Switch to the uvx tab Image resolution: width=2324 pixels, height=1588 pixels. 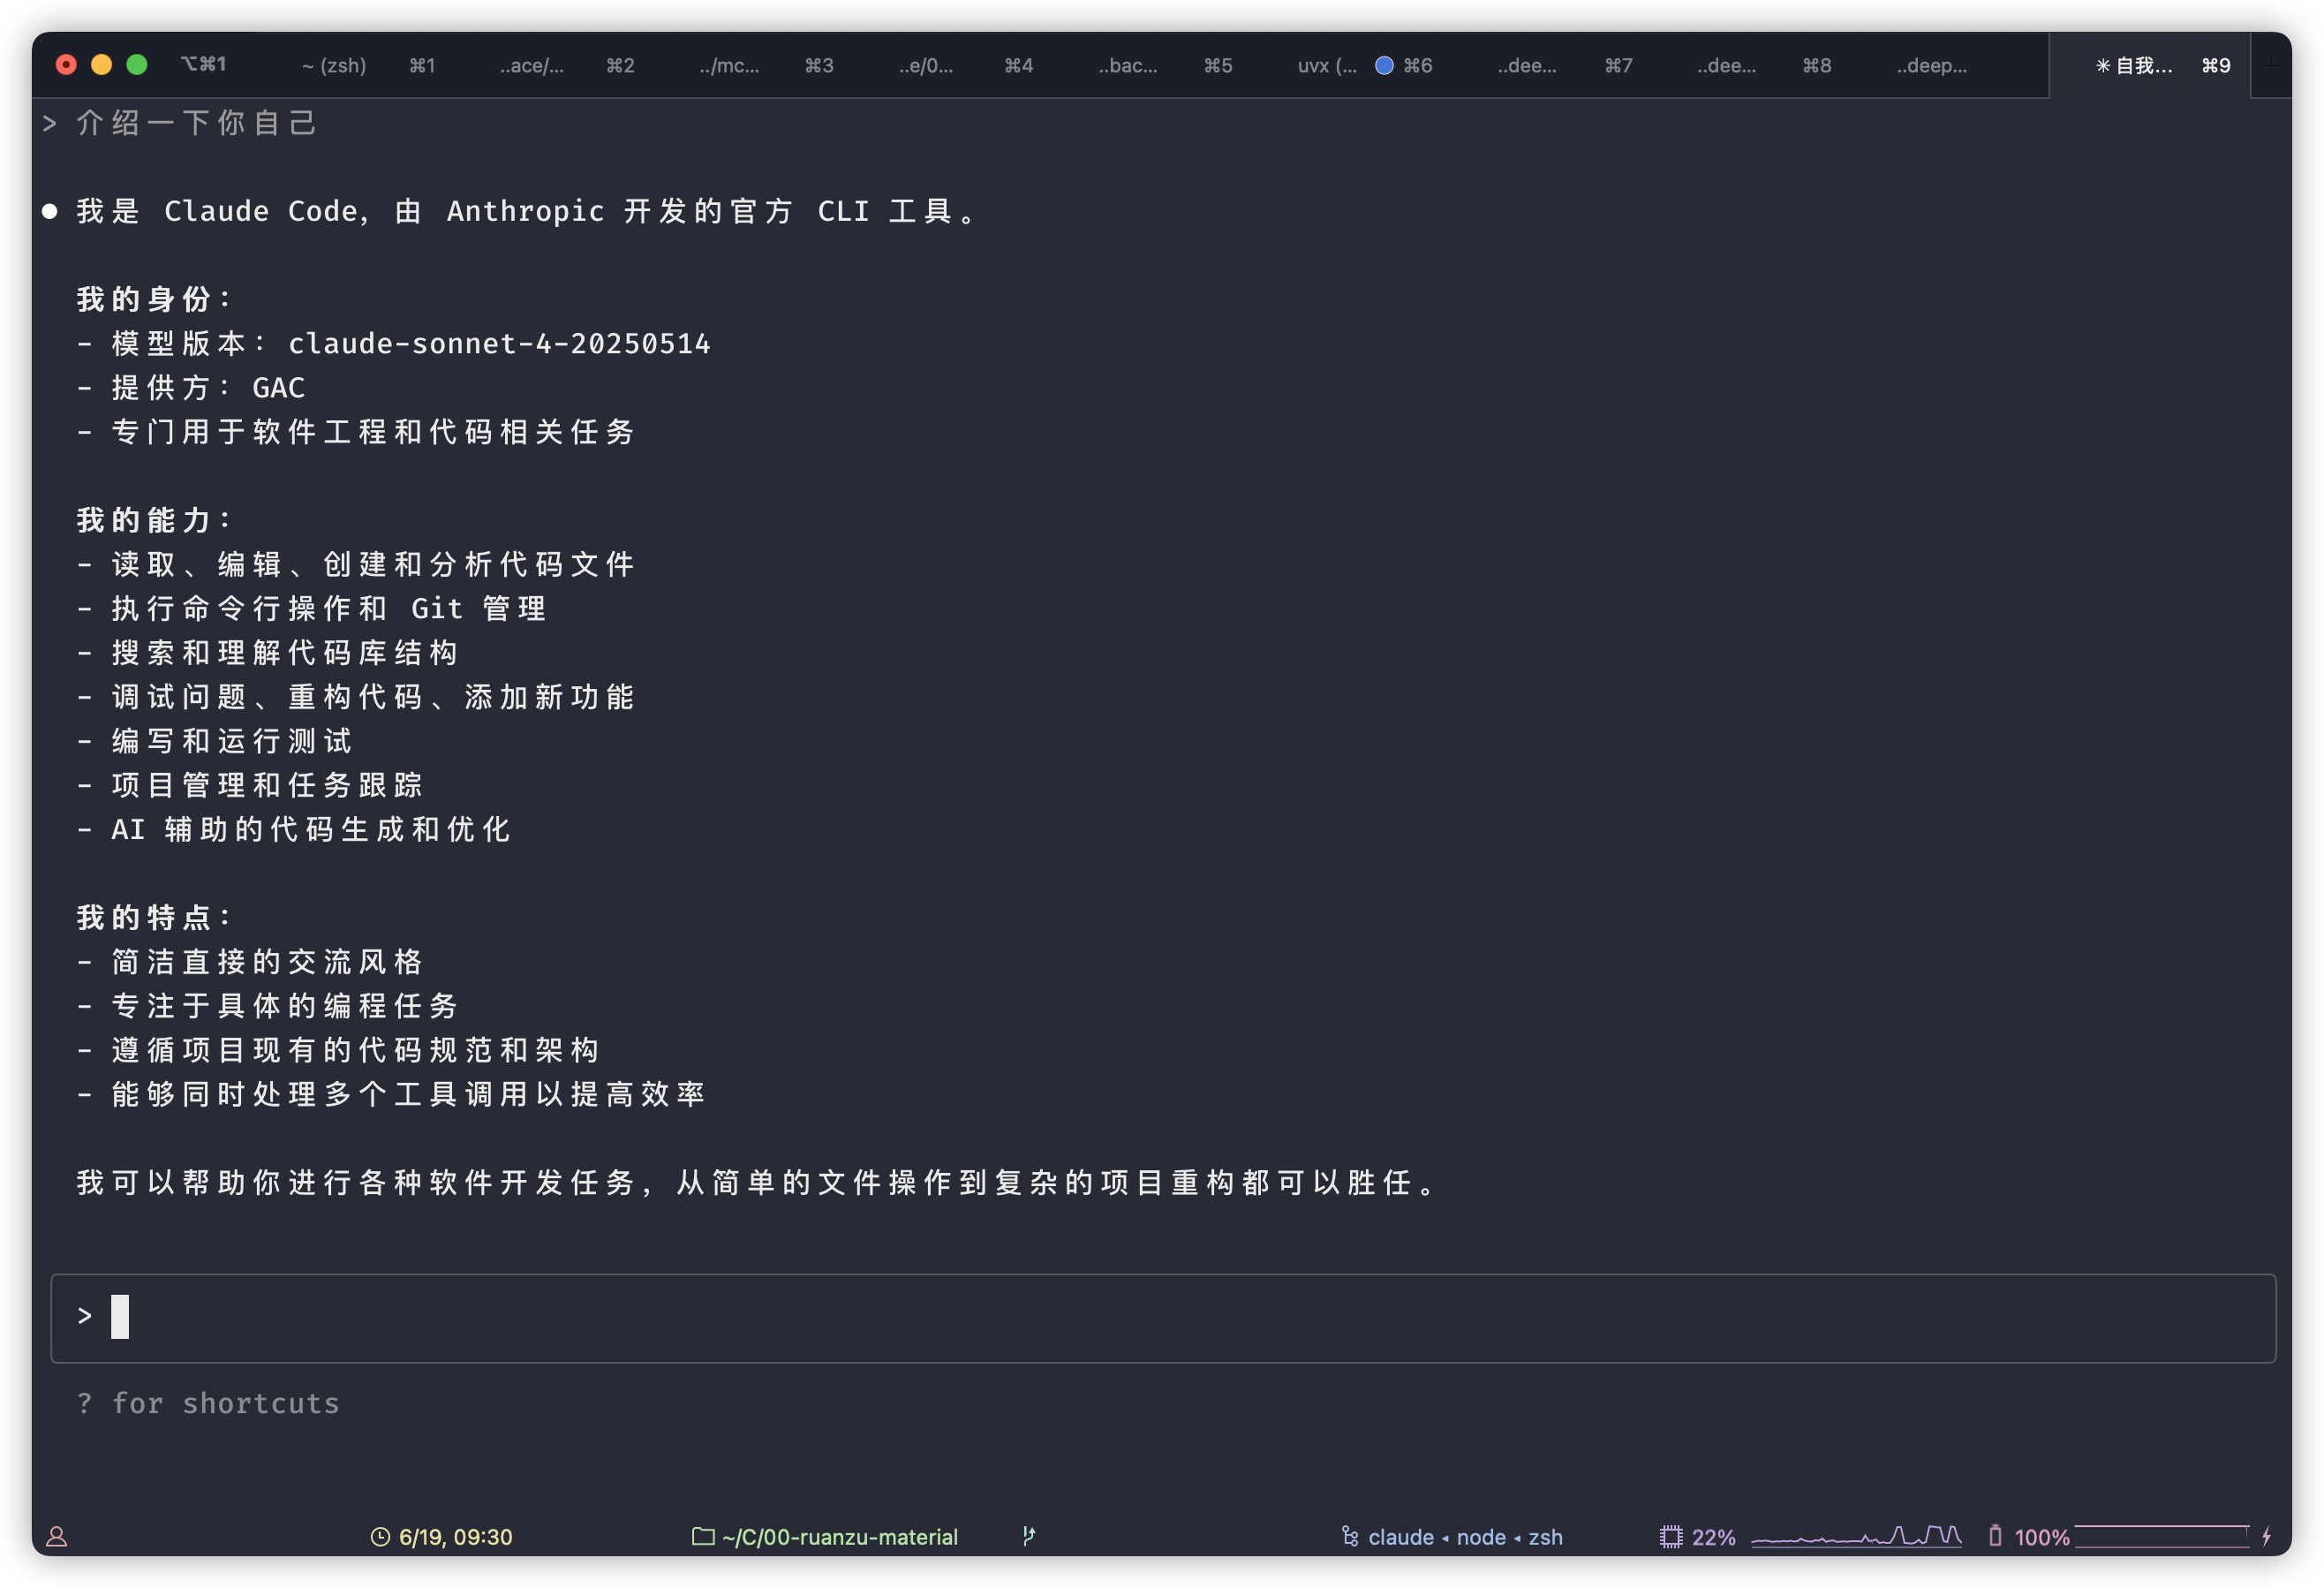1326,66
